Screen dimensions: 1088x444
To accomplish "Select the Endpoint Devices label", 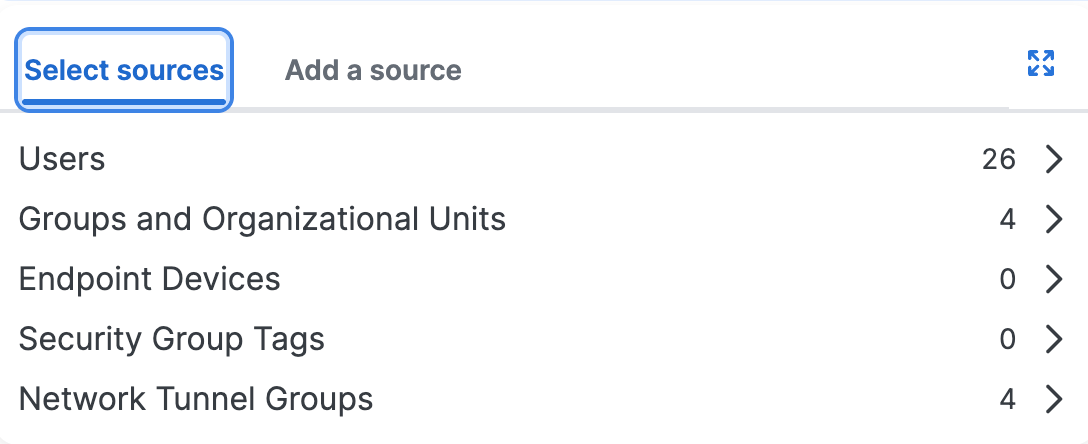I will tap(150, 279).
